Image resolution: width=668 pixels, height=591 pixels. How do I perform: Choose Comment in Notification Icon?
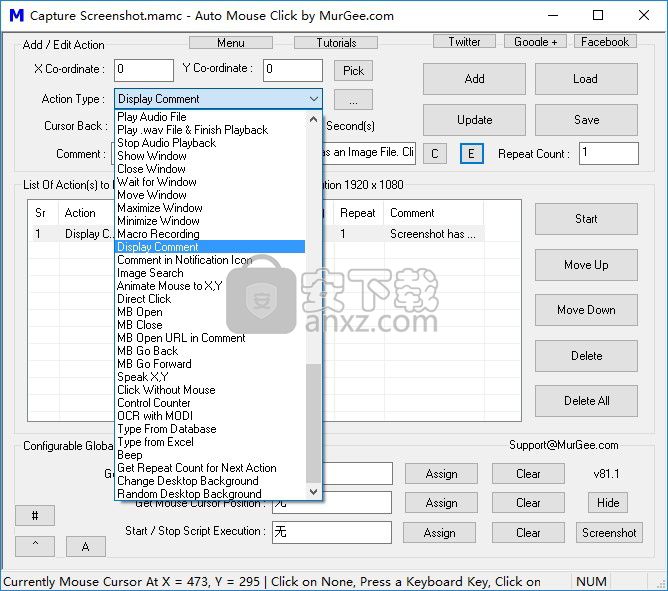(x=184, y=260)
